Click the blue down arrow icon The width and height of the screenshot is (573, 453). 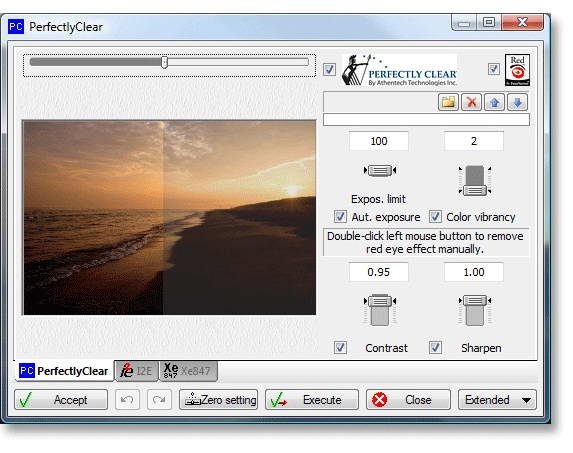tap(517, 102)
